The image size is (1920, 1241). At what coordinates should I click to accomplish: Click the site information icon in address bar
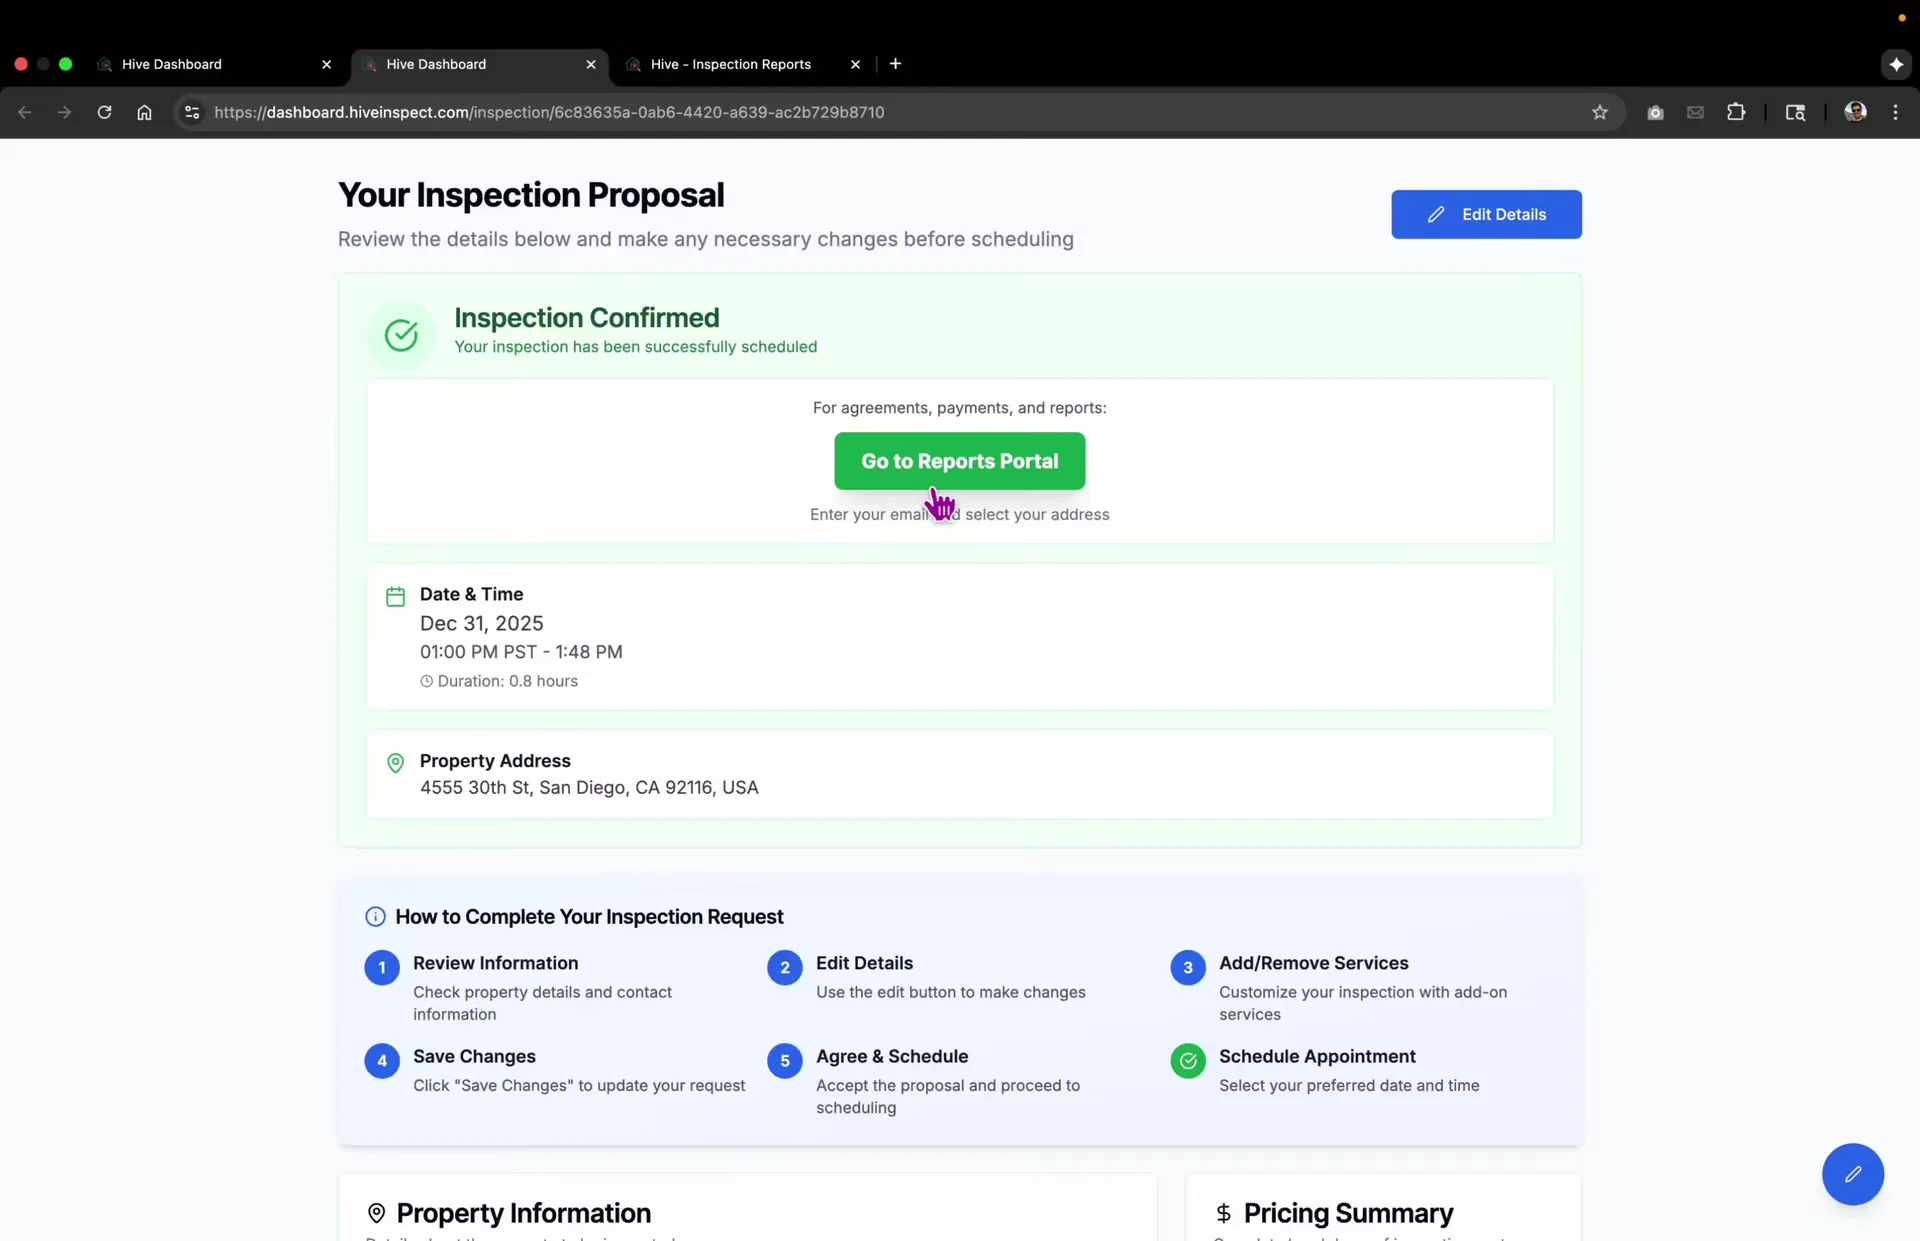coord(193,112)
